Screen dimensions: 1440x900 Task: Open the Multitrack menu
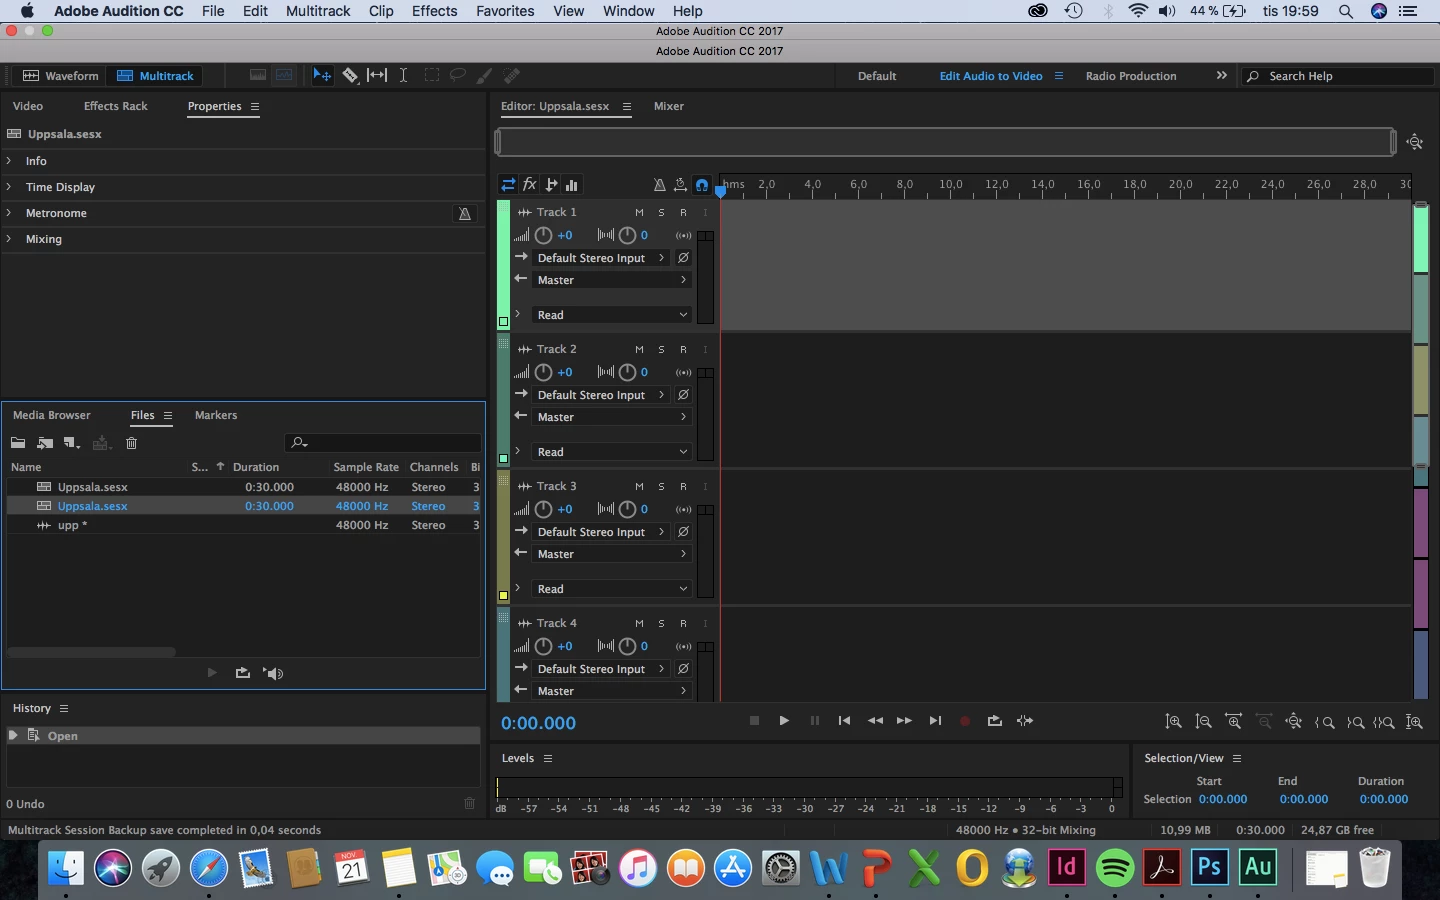pos(318,11)
